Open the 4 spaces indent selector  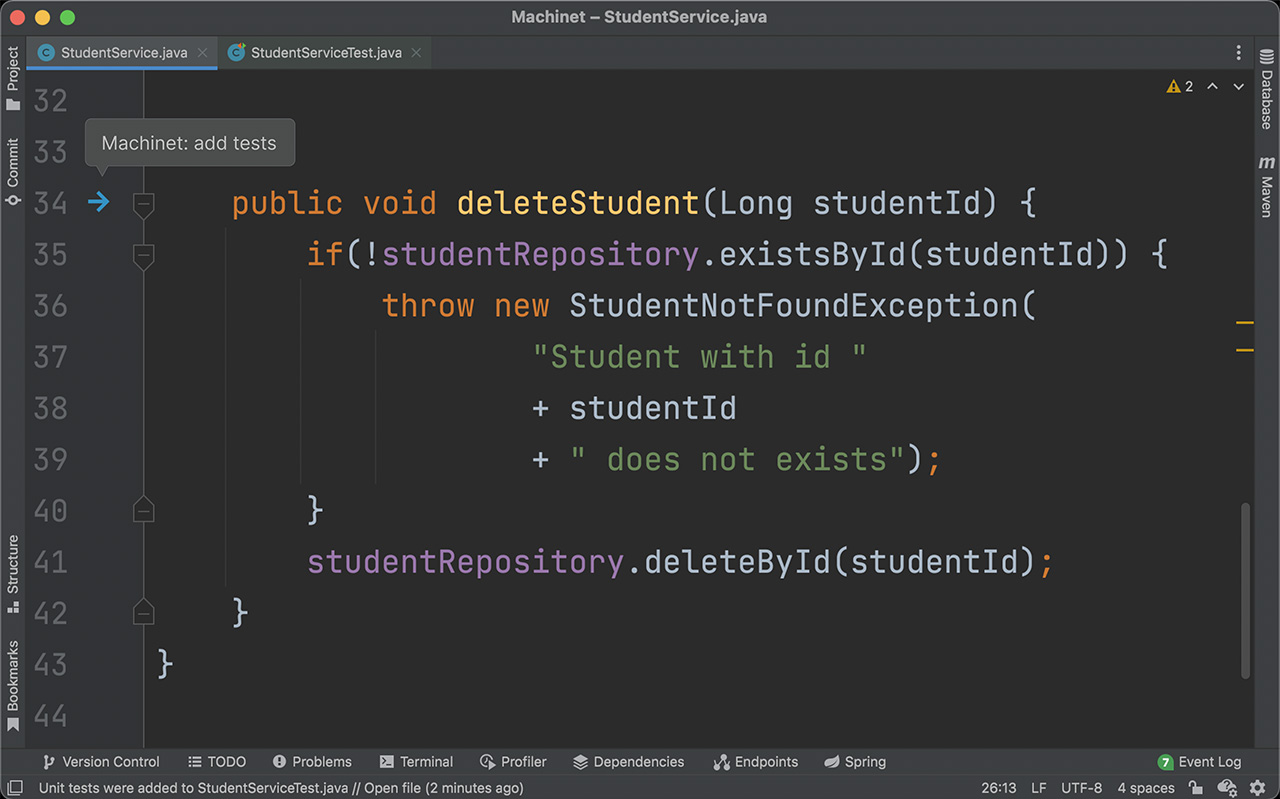tap(1145, 788)
